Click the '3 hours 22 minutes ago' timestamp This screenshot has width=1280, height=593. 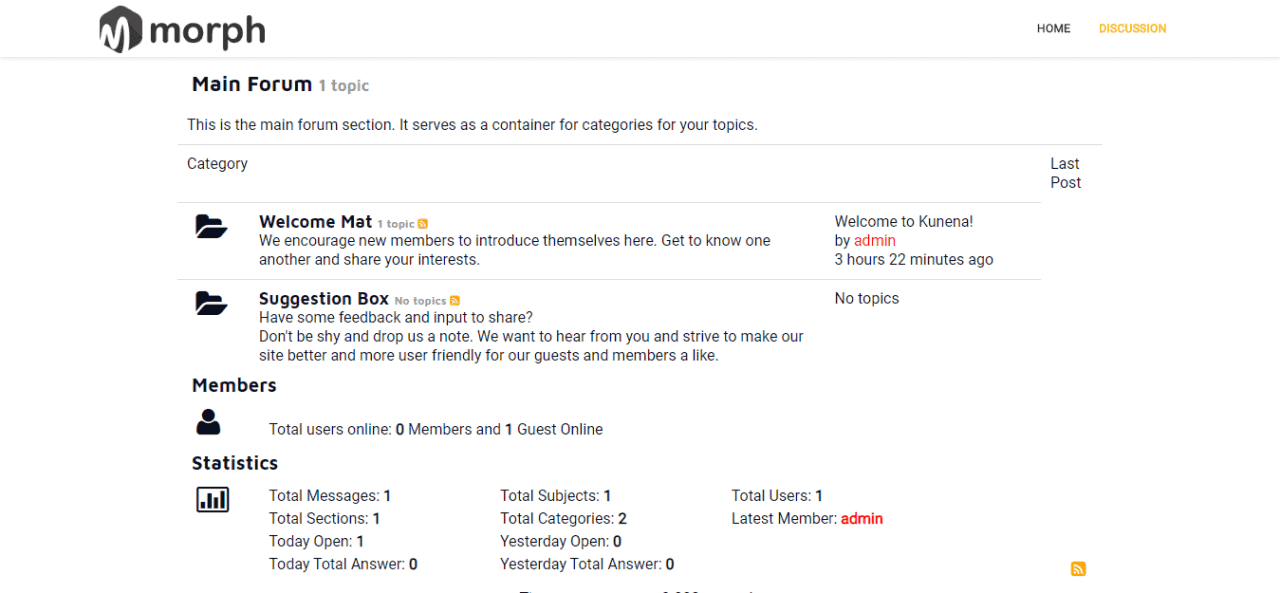pos(914,260)
